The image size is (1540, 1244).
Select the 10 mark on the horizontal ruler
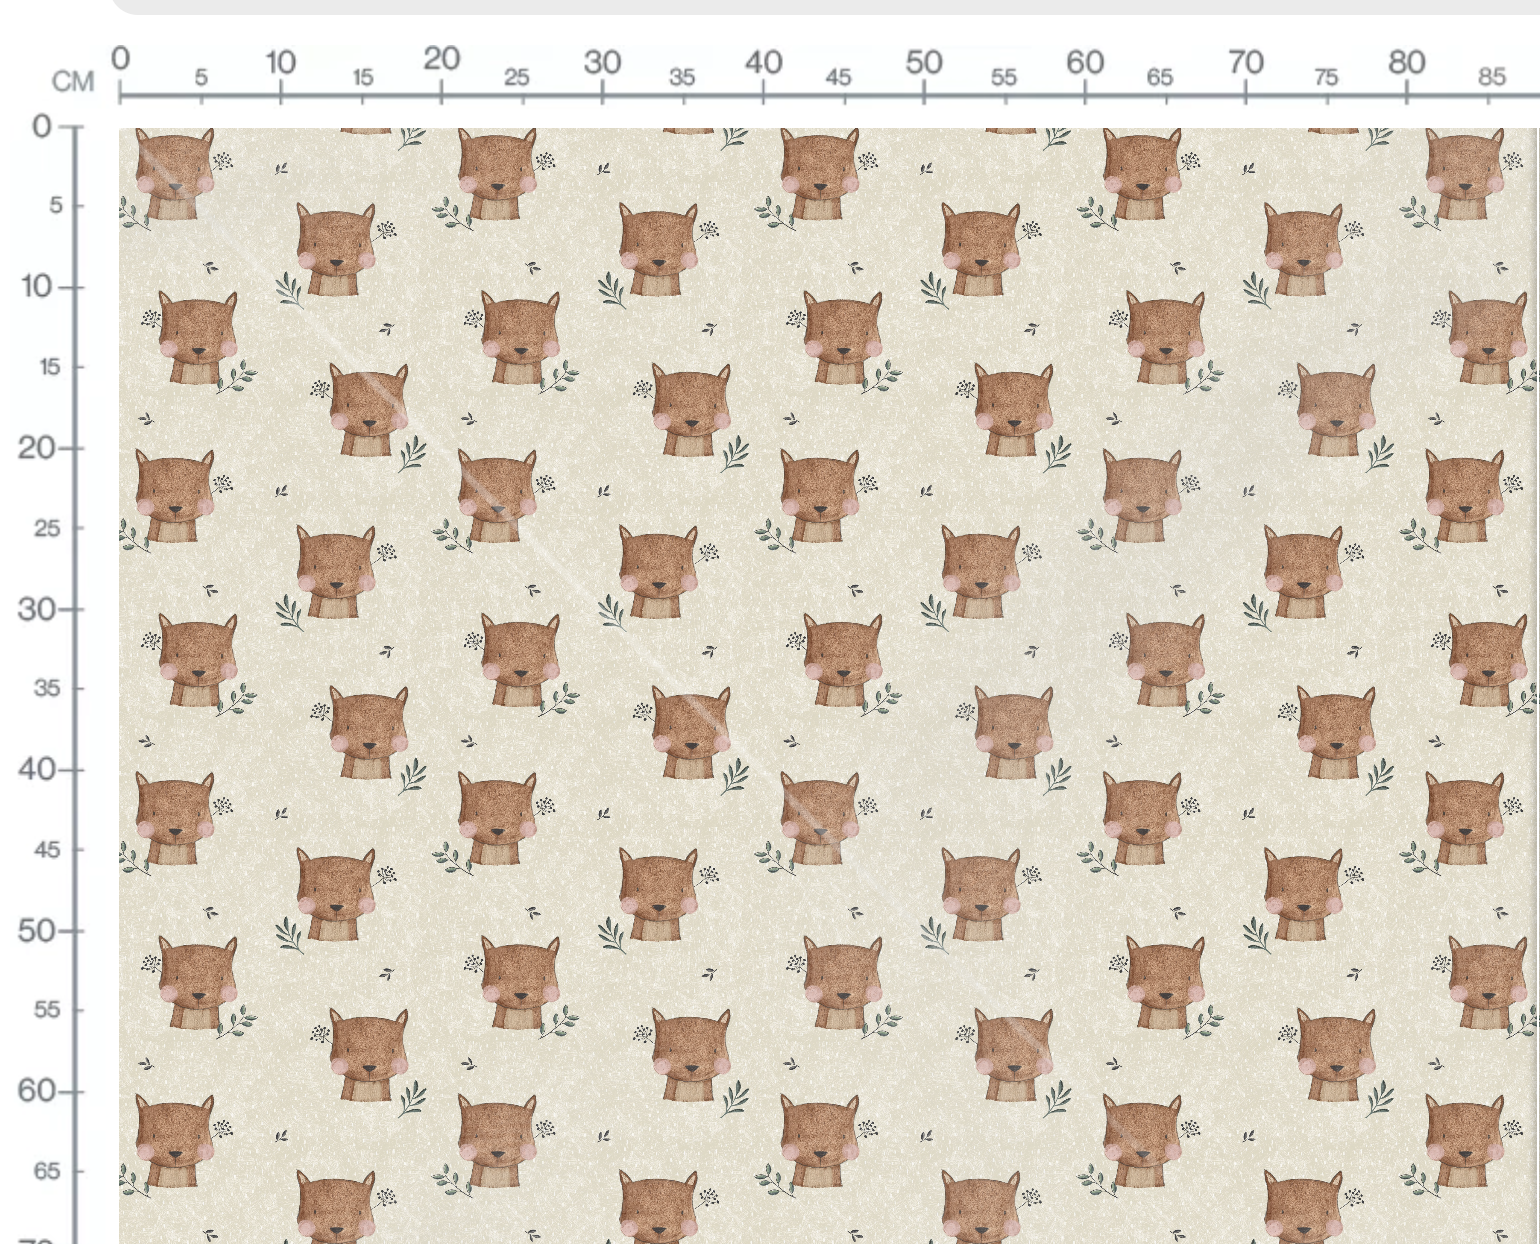point(281,62)
